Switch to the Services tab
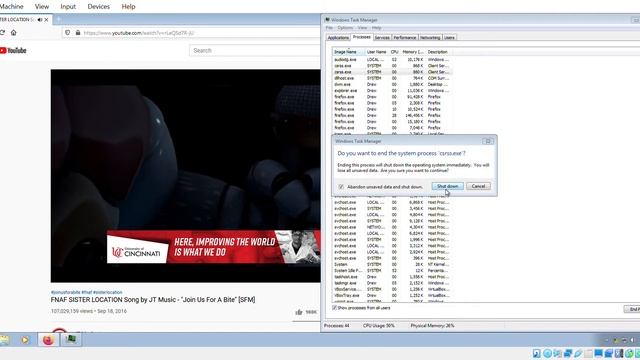 click(382, 38)
